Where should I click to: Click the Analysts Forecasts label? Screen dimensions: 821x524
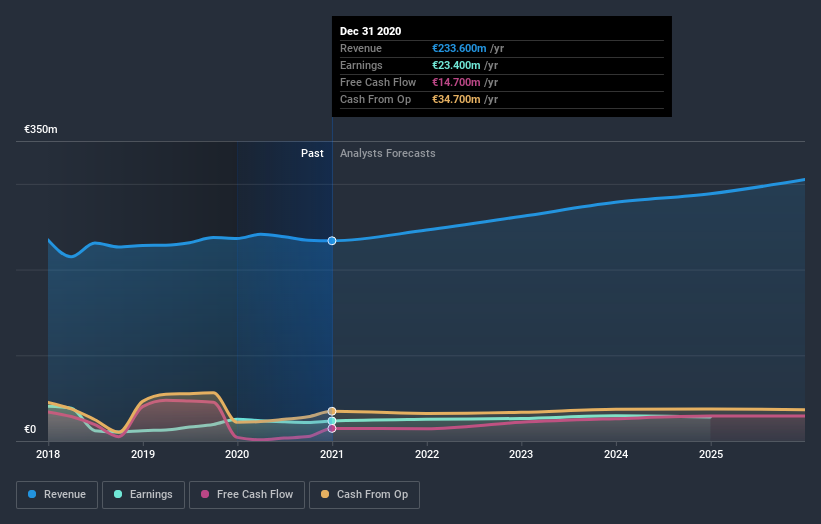387,153
